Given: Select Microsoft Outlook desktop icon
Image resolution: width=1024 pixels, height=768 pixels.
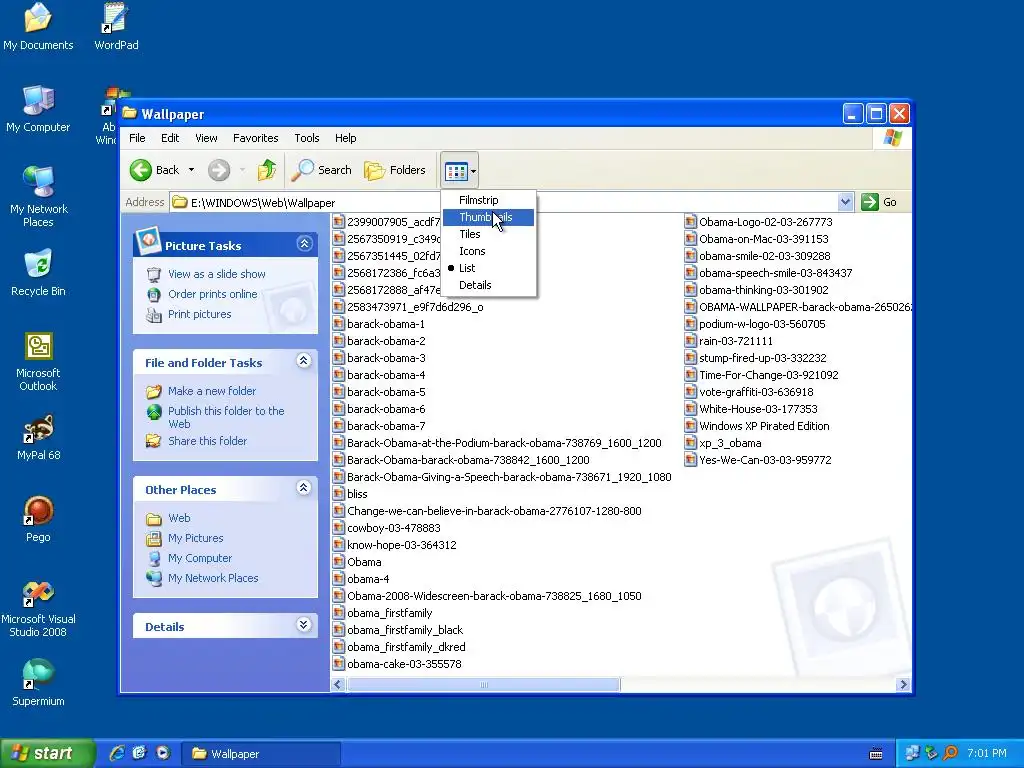Looking at the screenshot, I should tap(38, 361).
